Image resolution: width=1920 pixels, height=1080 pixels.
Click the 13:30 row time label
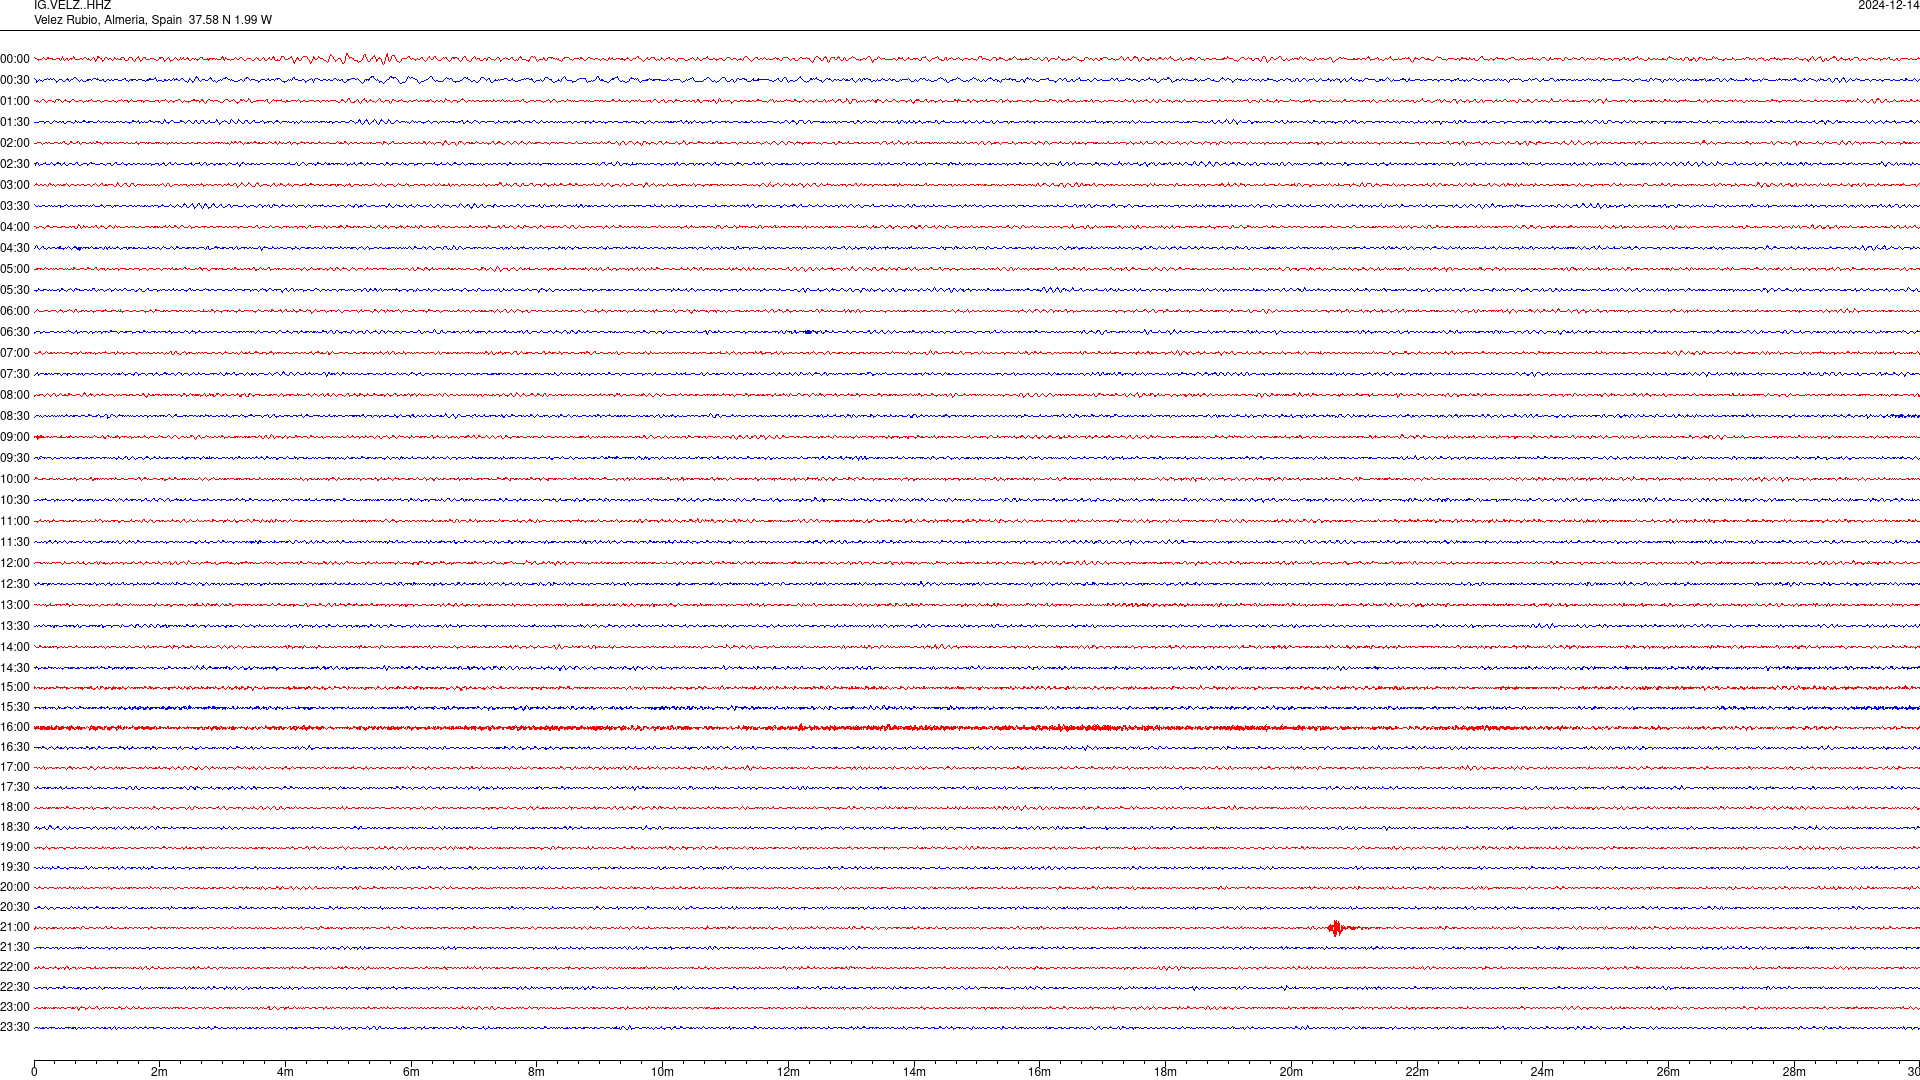[15, 626]
